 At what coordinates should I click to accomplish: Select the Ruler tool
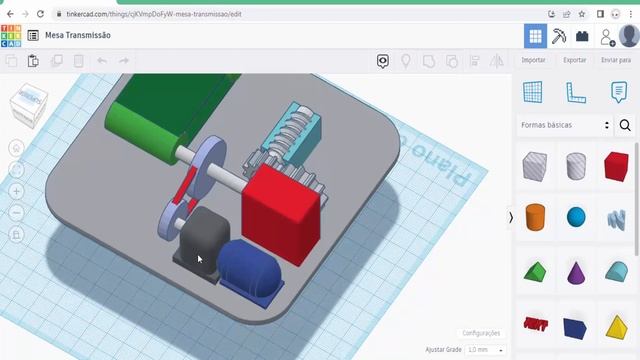coord(576,93)
